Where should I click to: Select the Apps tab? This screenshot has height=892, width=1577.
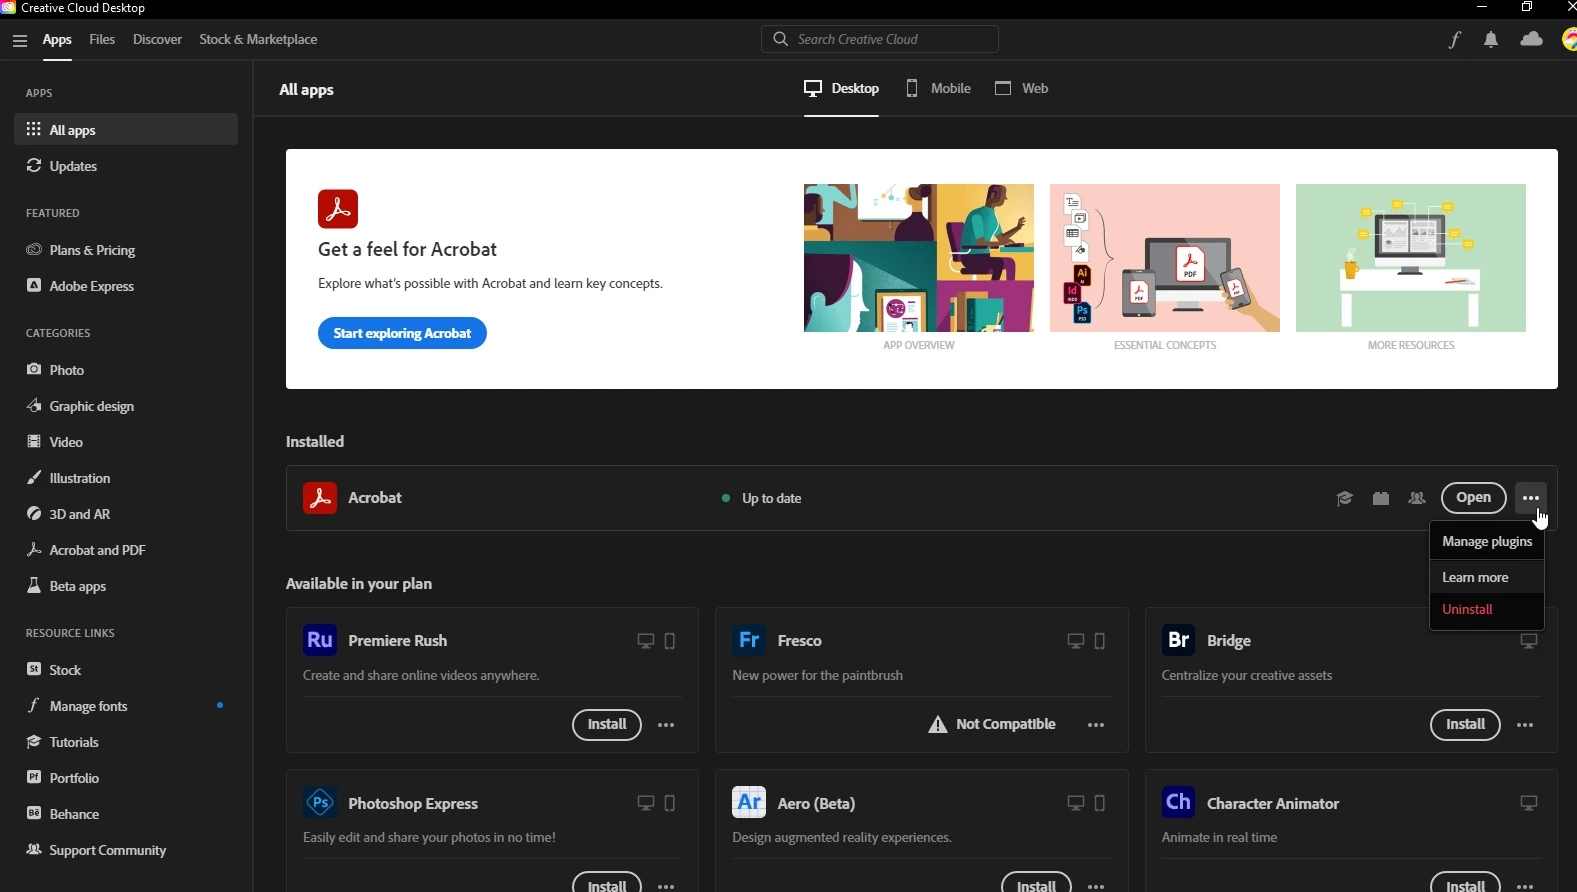[57, 40]
